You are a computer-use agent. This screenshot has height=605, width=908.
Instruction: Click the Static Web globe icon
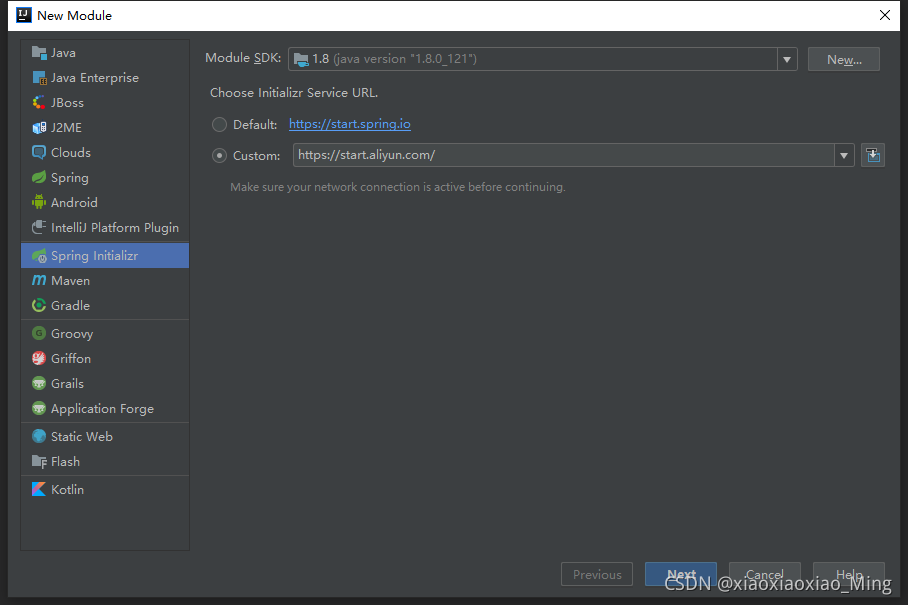pos(39,436)
